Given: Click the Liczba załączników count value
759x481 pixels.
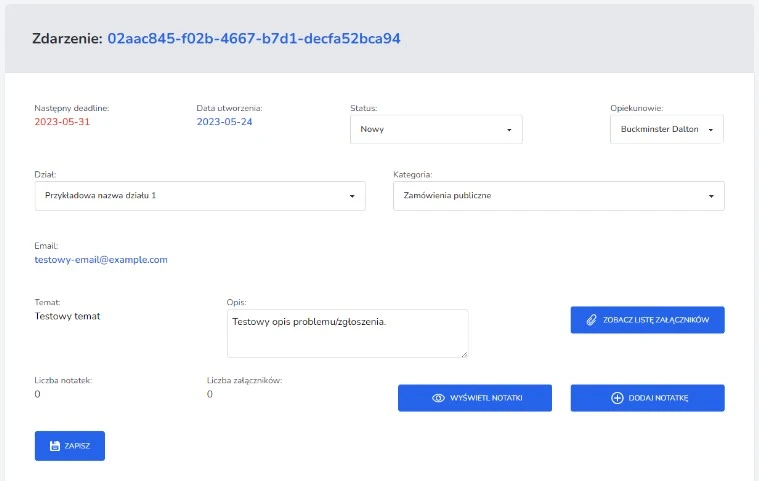Looking at the screenshot, I should pos(210,394).
